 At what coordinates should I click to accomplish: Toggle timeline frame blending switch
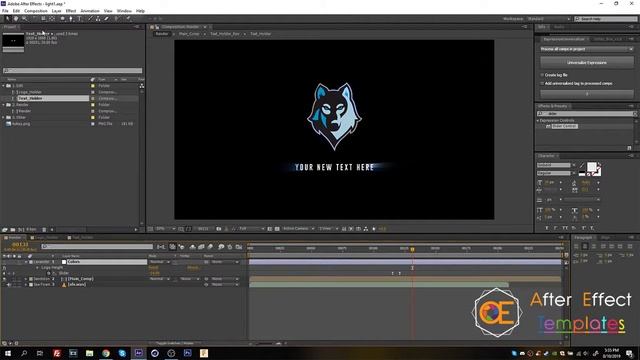click(x=201, y=247)
